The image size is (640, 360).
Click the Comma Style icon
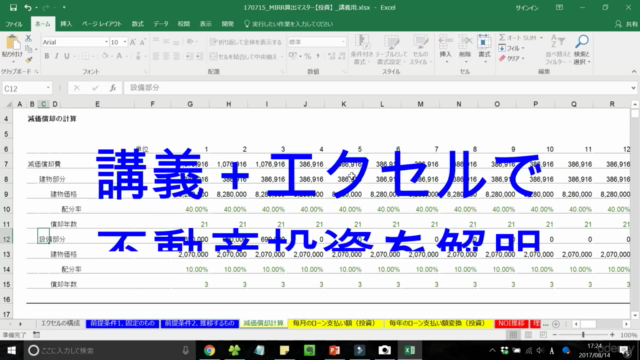pos(318,56)
